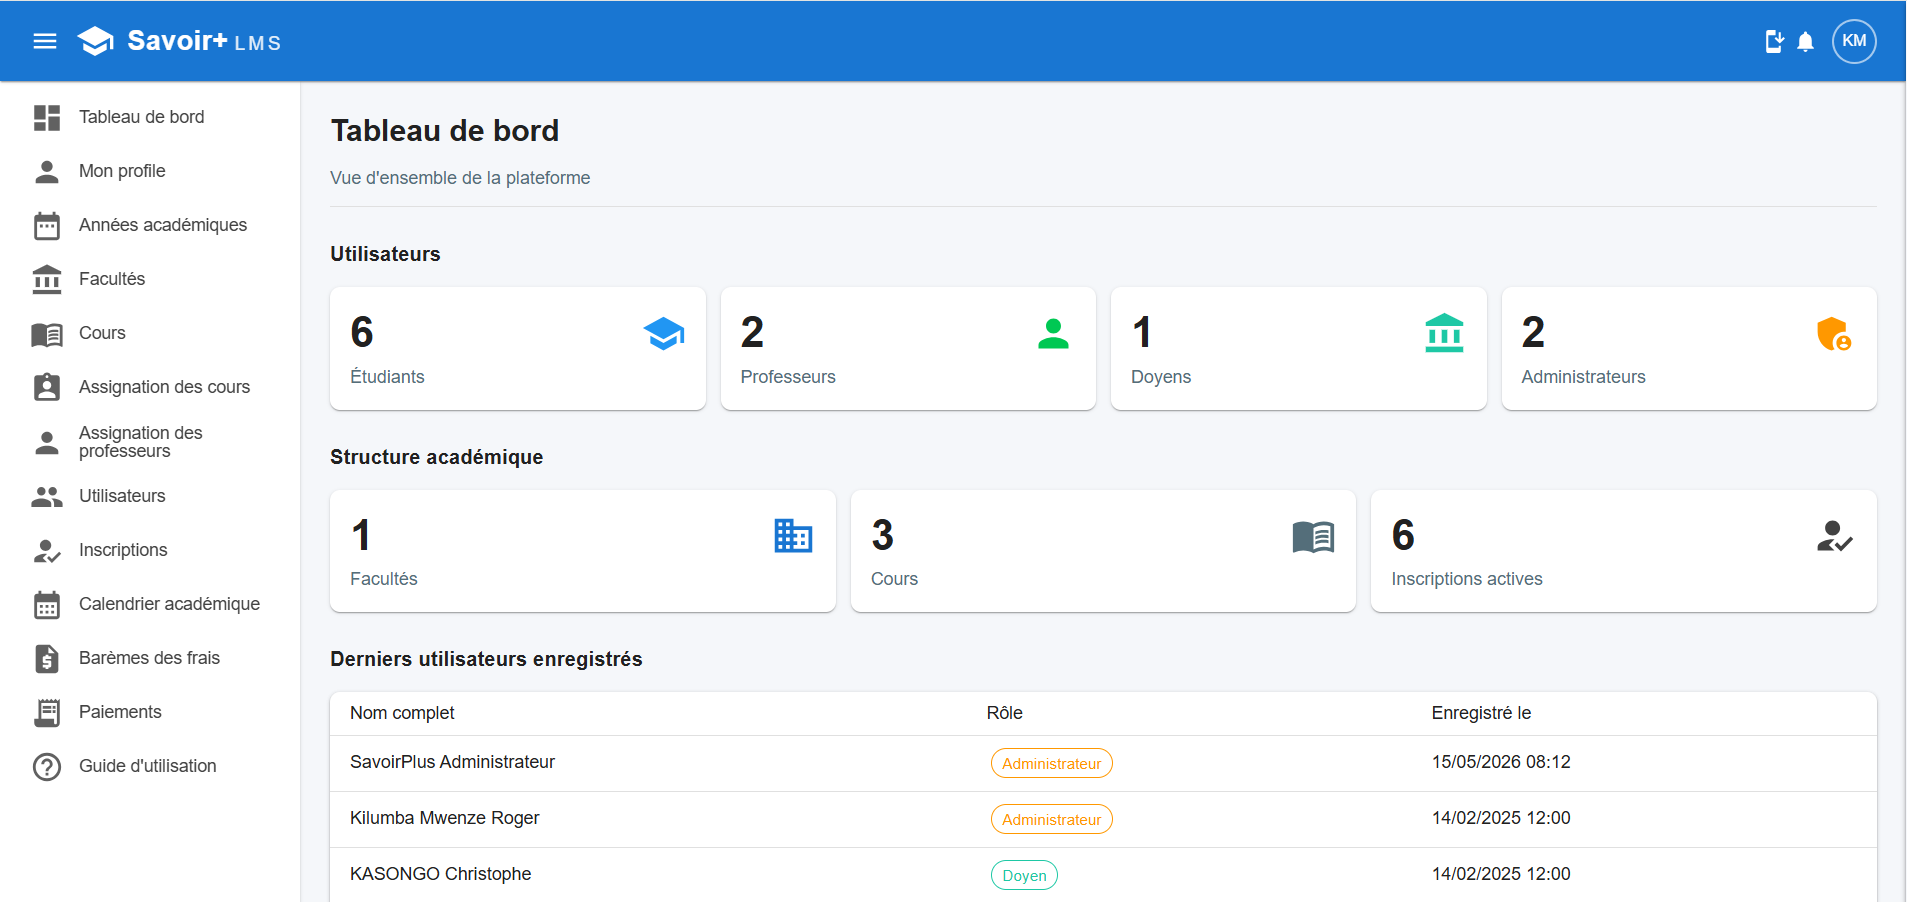Click Administrateur badge in Kilumba row
1907x902 pixels.
click(1051, 819)
